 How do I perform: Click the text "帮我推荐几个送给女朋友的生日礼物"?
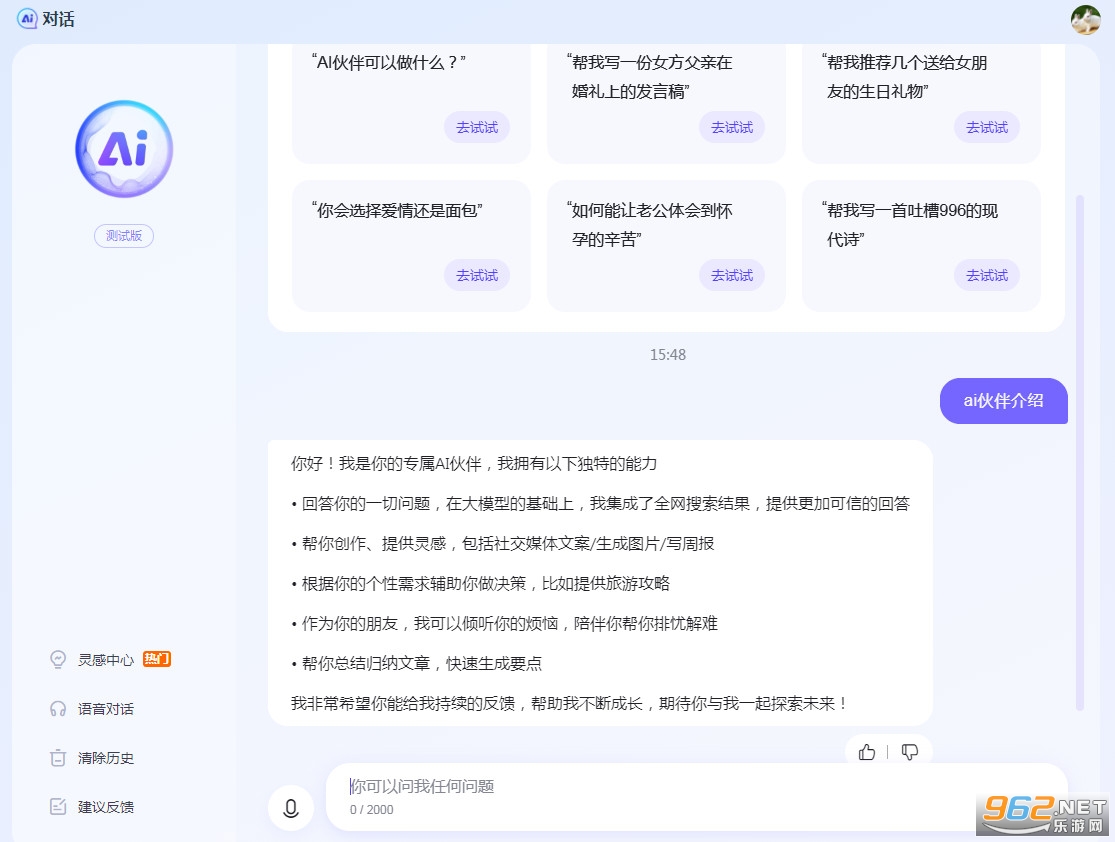[905, 77]
